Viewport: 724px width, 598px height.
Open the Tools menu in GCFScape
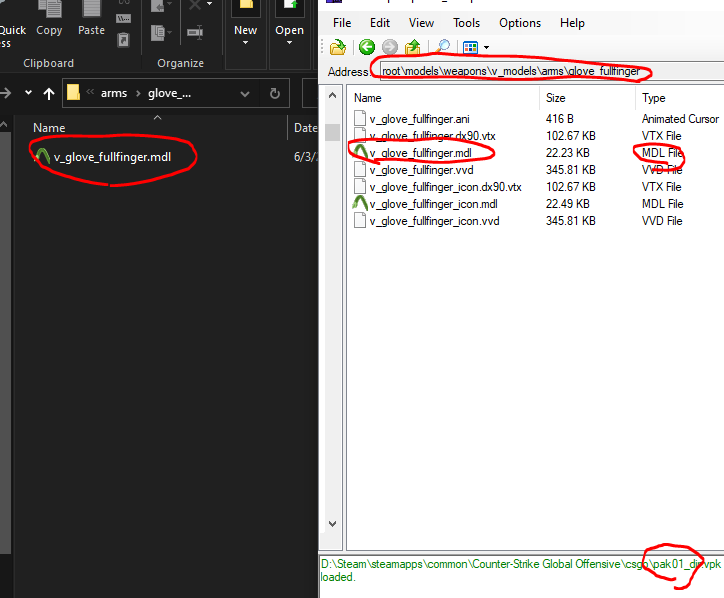(x=466, y=23)
